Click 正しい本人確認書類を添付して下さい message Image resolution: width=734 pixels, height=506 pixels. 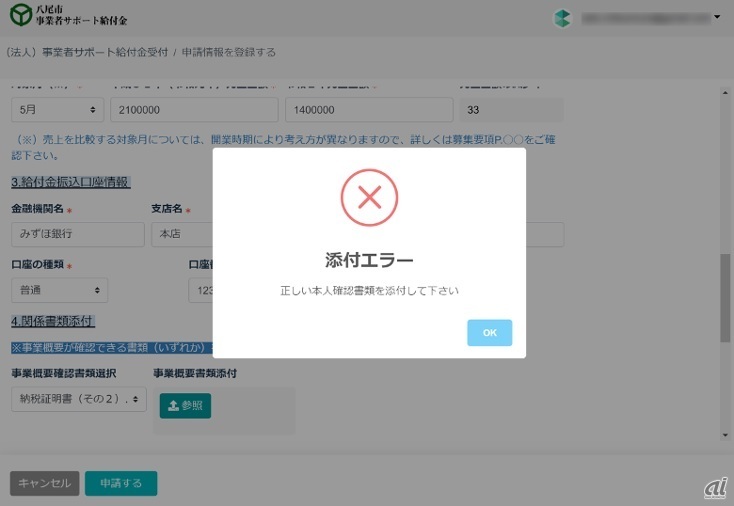click(x=369, y=291)
